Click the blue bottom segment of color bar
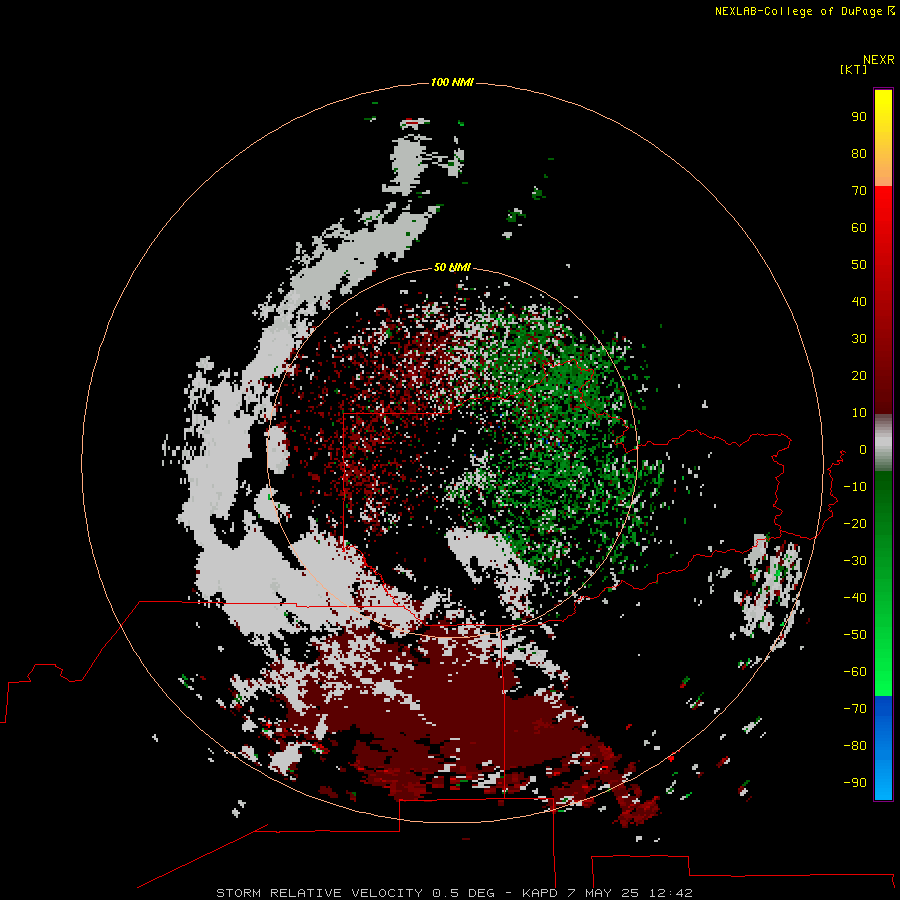900x900 pixels. pos(883,748)
